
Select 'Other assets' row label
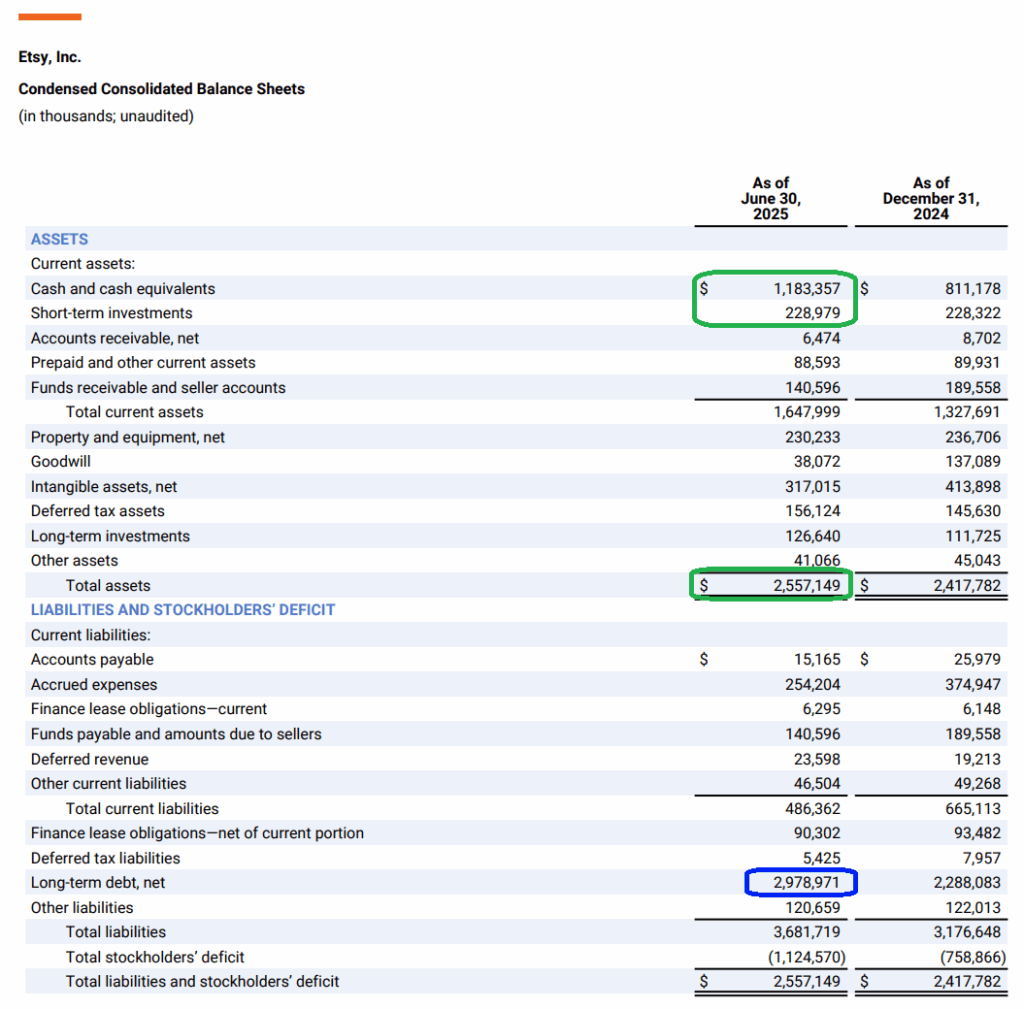[74, 561]
